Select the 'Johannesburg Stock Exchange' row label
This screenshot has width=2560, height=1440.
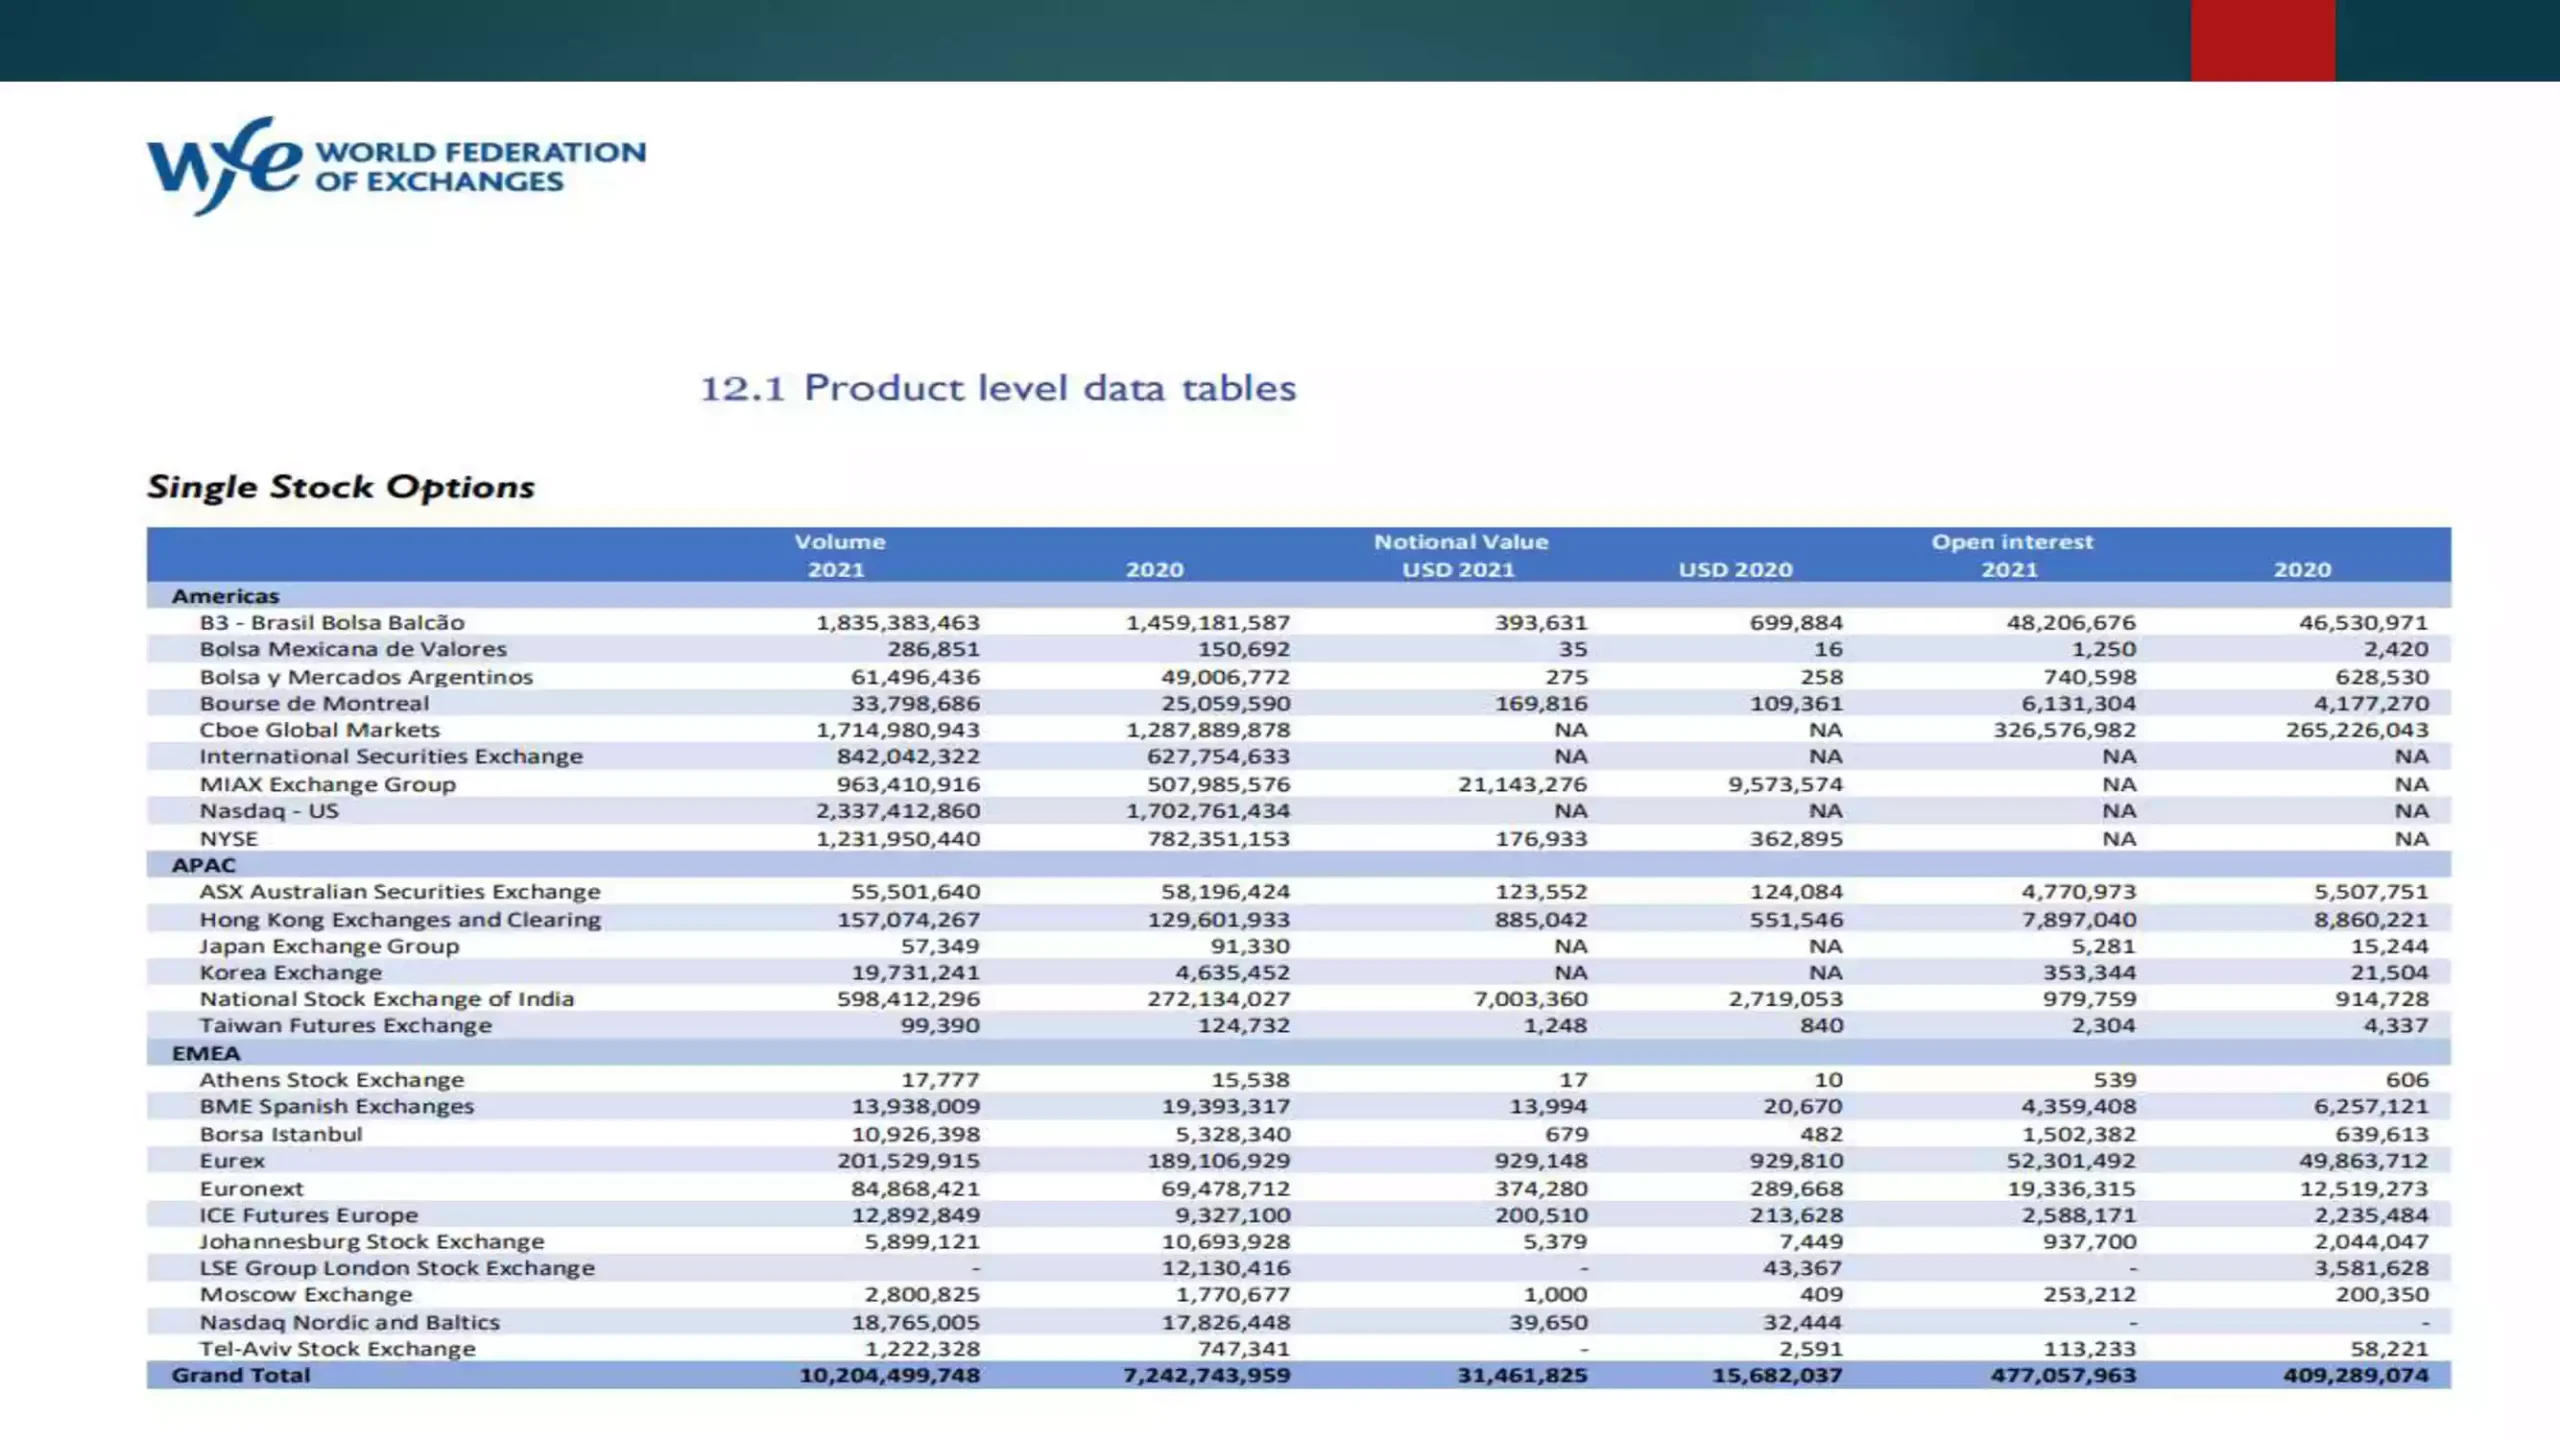coord(372,1242)
